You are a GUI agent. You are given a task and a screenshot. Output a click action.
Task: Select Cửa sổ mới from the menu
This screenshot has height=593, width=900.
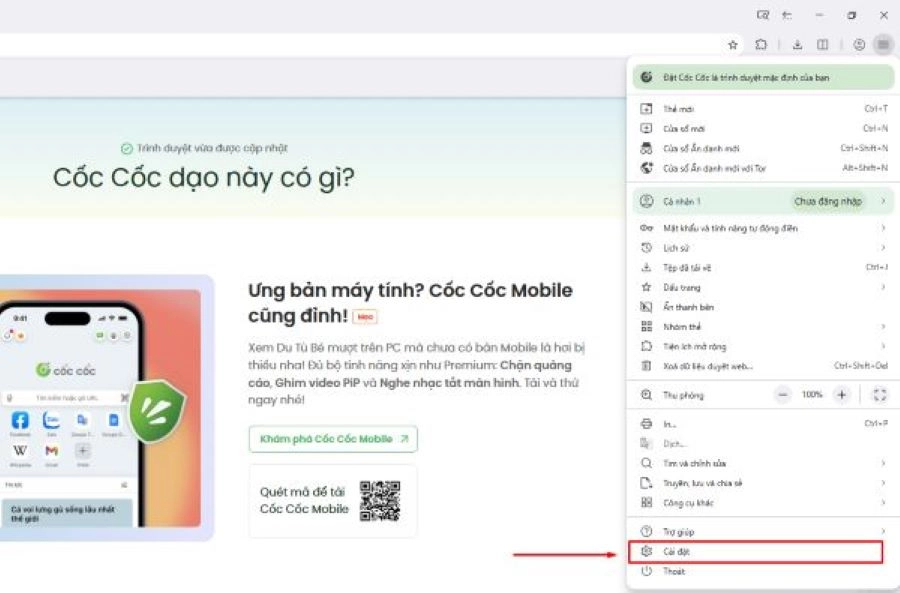click(763, 129)
